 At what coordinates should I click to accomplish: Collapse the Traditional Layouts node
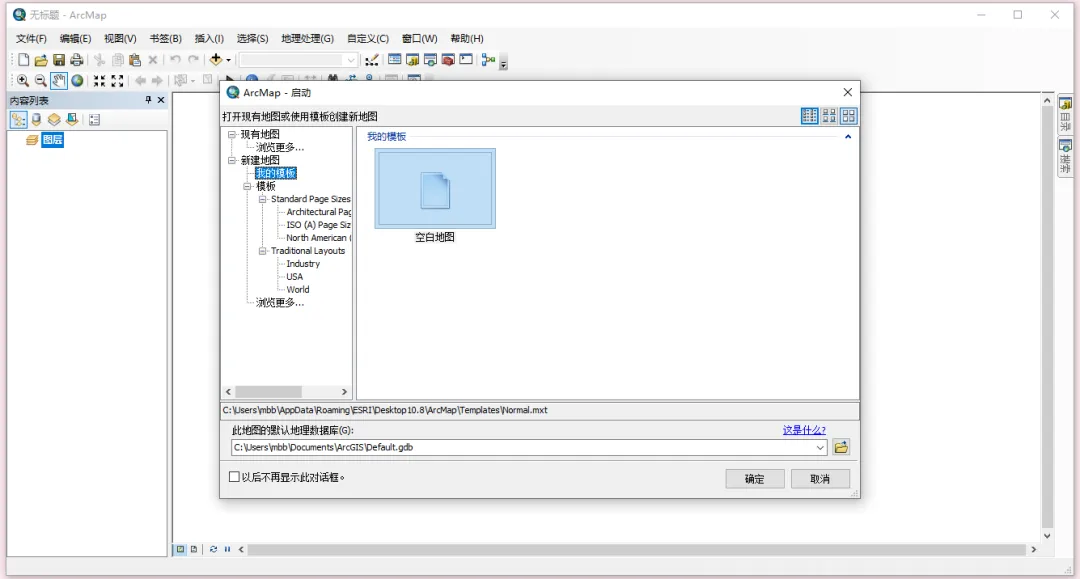click(x=262, y=251)
